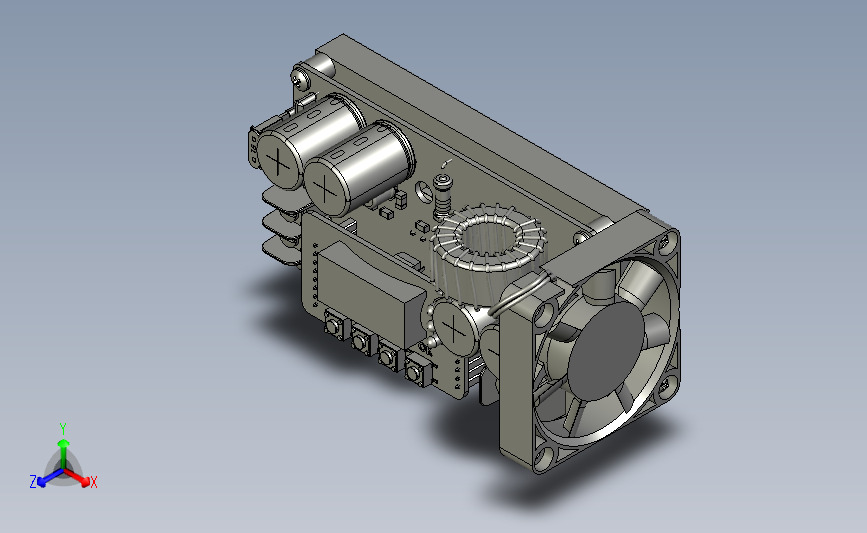Select the rightmost tactile push button
The image size is (867, 533).
click(416, 372)
